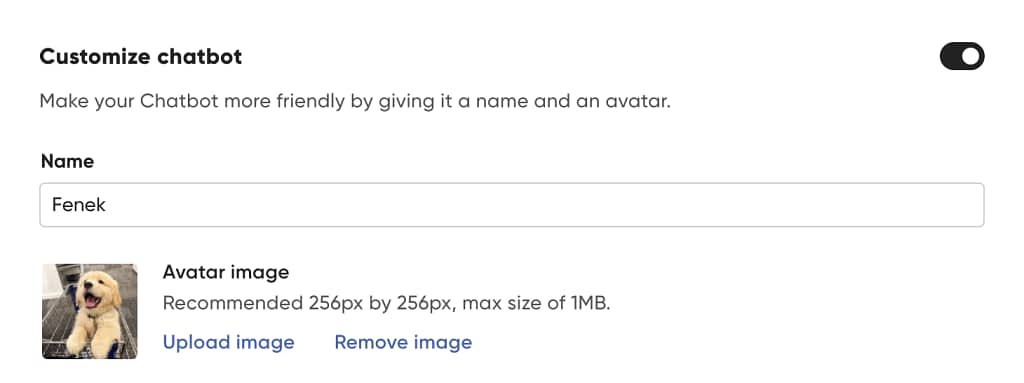Disable the Customize chatbot toggle

point(962,56)
